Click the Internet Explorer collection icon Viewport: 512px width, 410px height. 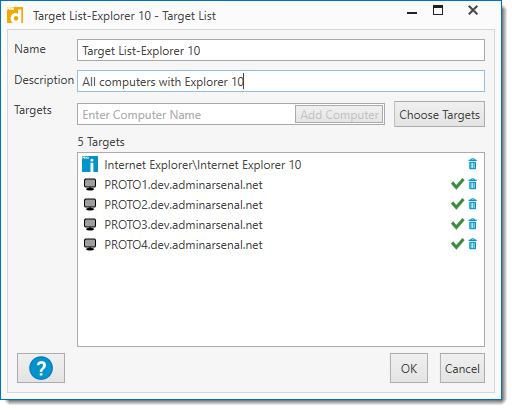point(90,164)
